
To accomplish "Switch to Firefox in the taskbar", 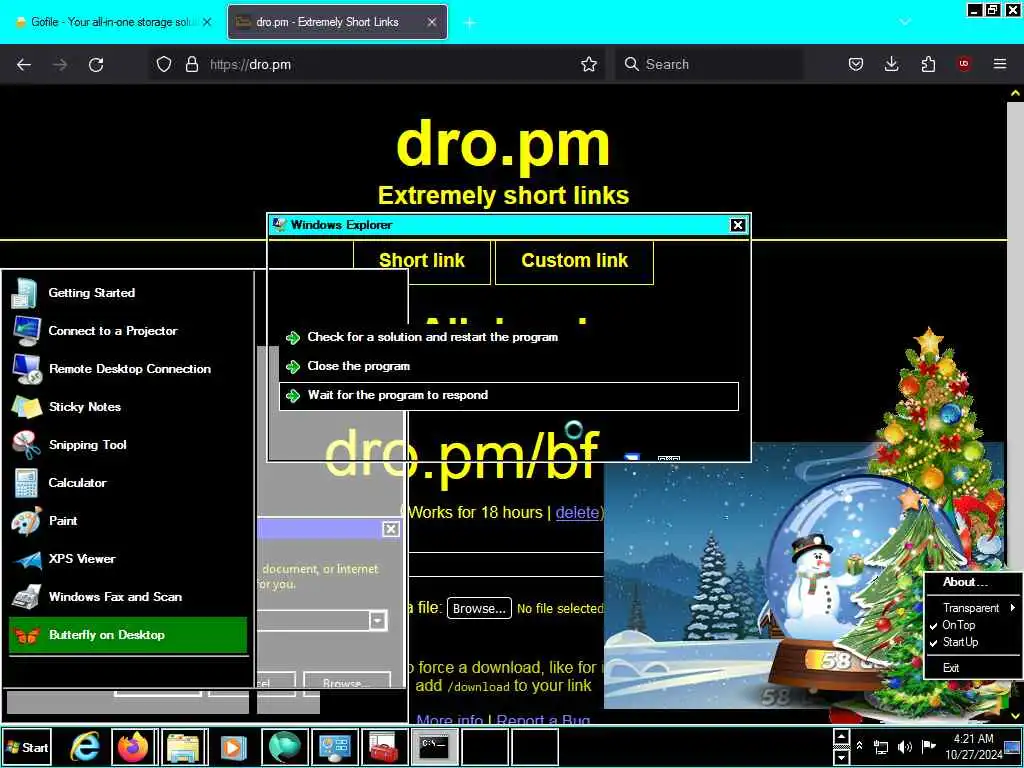I will (x=134, y=747).
